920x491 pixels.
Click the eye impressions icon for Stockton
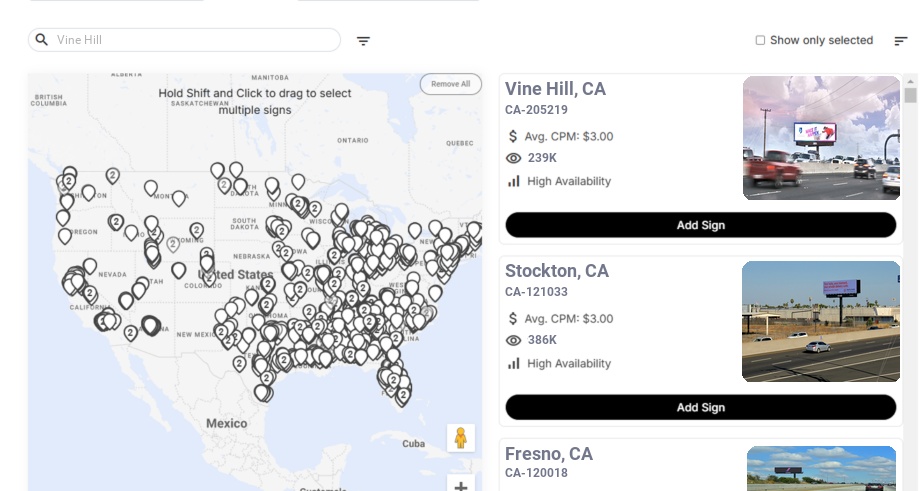[x=514, y=341]
